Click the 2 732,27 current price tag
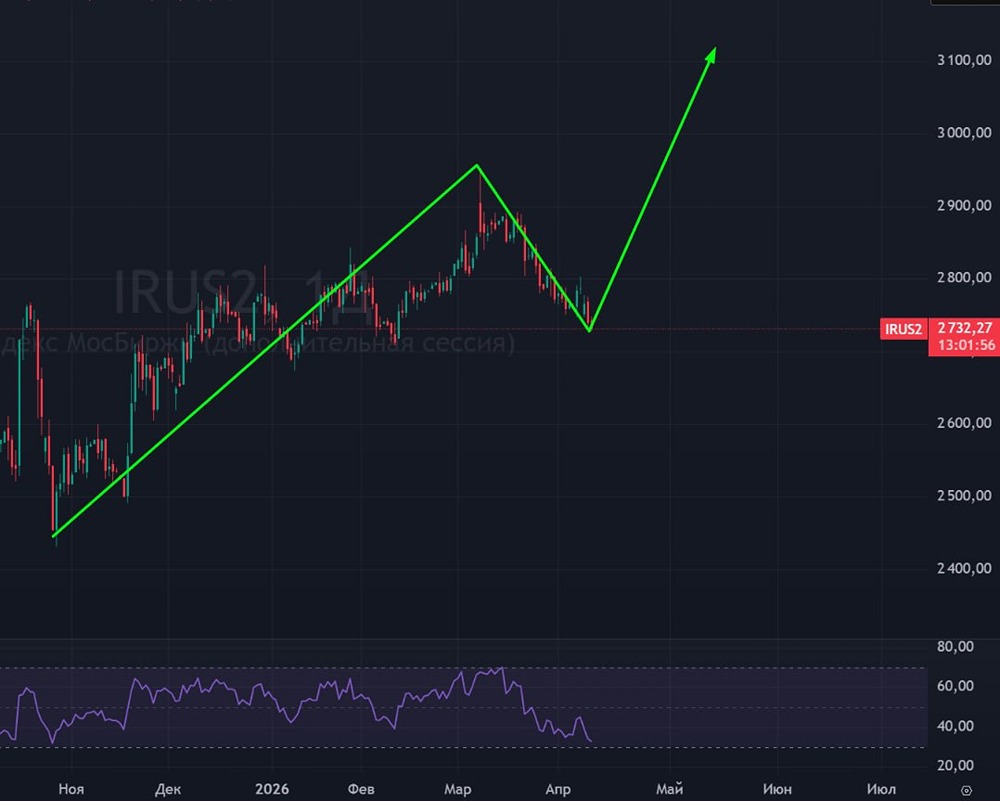1000x801 pixels. 964,328
